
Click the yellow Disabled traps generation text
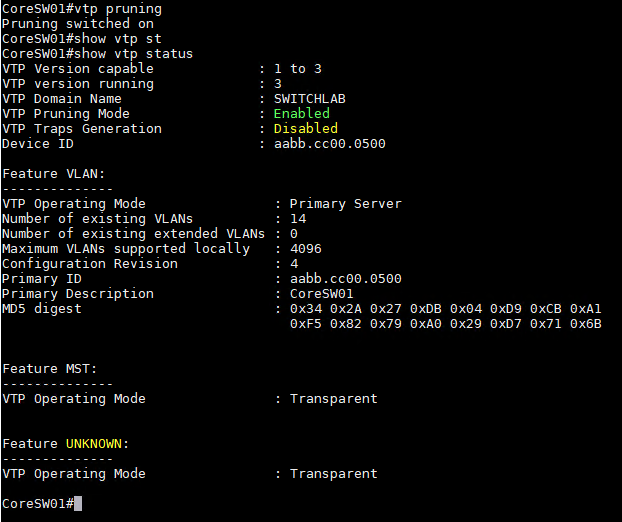tap(305, 129)
